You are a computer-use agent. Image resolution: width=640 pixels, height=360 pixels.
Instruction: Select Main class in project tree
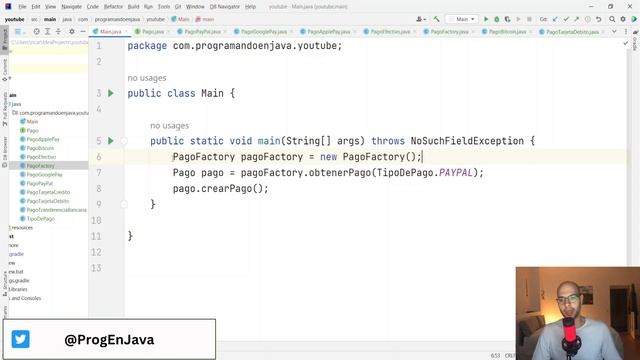coord(32,122)
